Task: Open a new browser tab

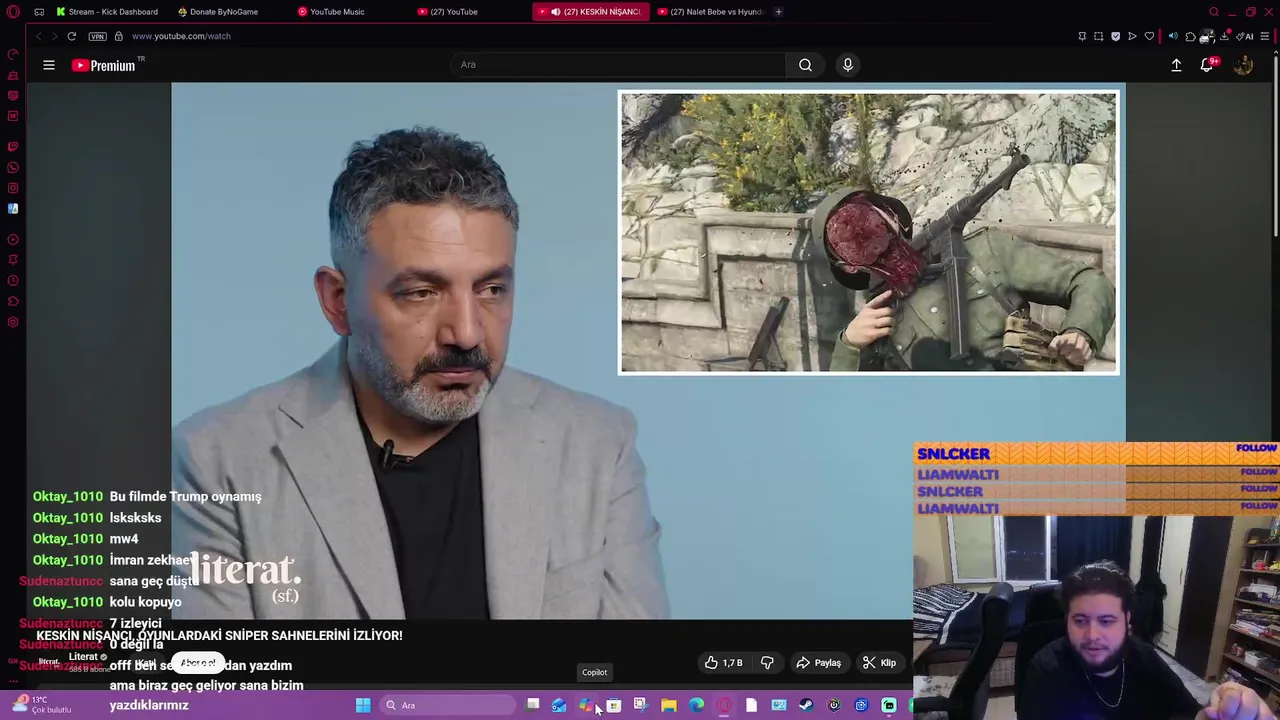Action: 779,12
